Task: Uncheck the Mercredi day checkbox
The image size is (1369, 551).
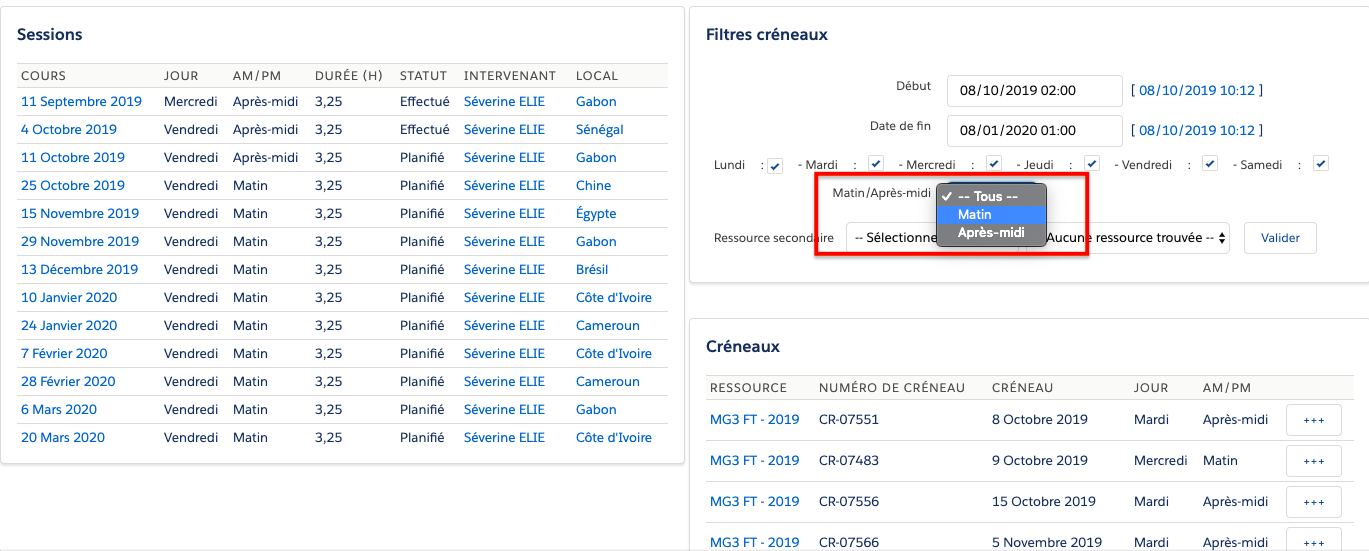Action: click(x=993, y=164)
